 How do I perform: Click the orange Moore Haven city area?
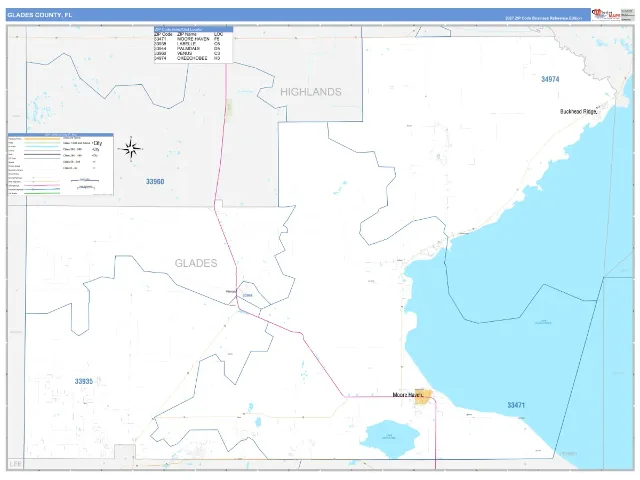[x=423, y=397]
